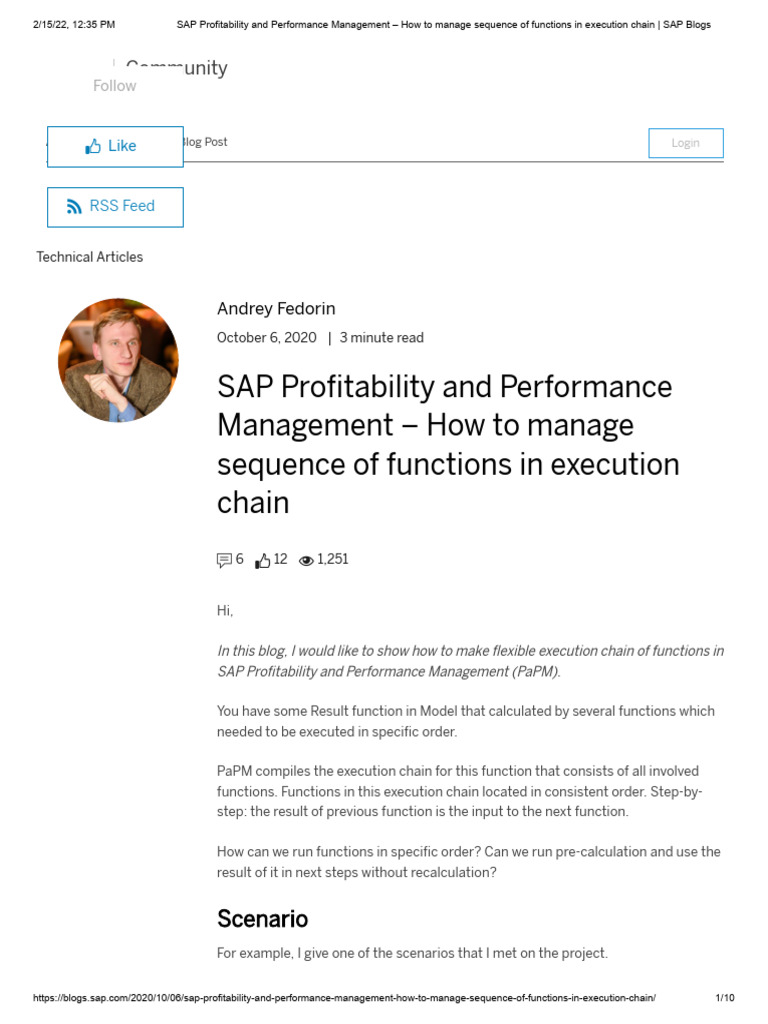Viewport: 768px width, 1024px height.
Task: Click the Follow link
Action: pyautogui.click(x=114, y=86)
